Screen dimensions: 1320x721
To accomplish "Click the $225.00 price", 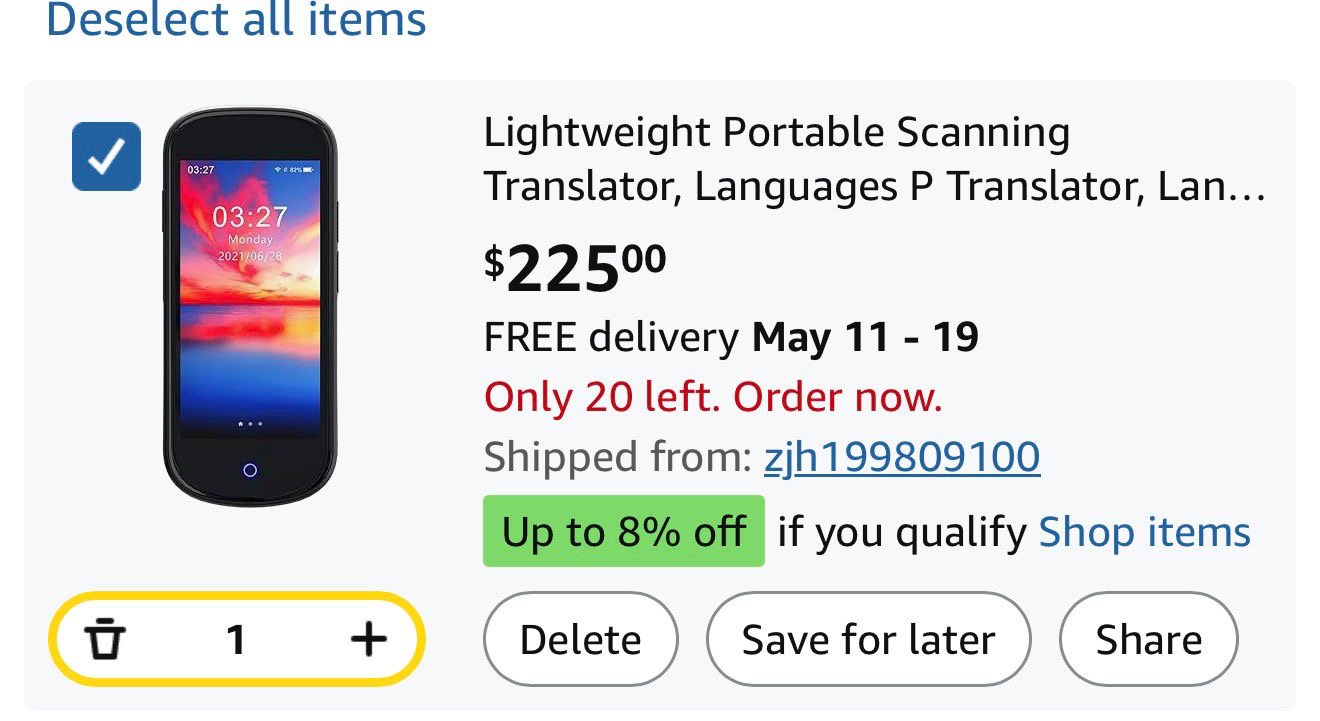I will 575,269.
